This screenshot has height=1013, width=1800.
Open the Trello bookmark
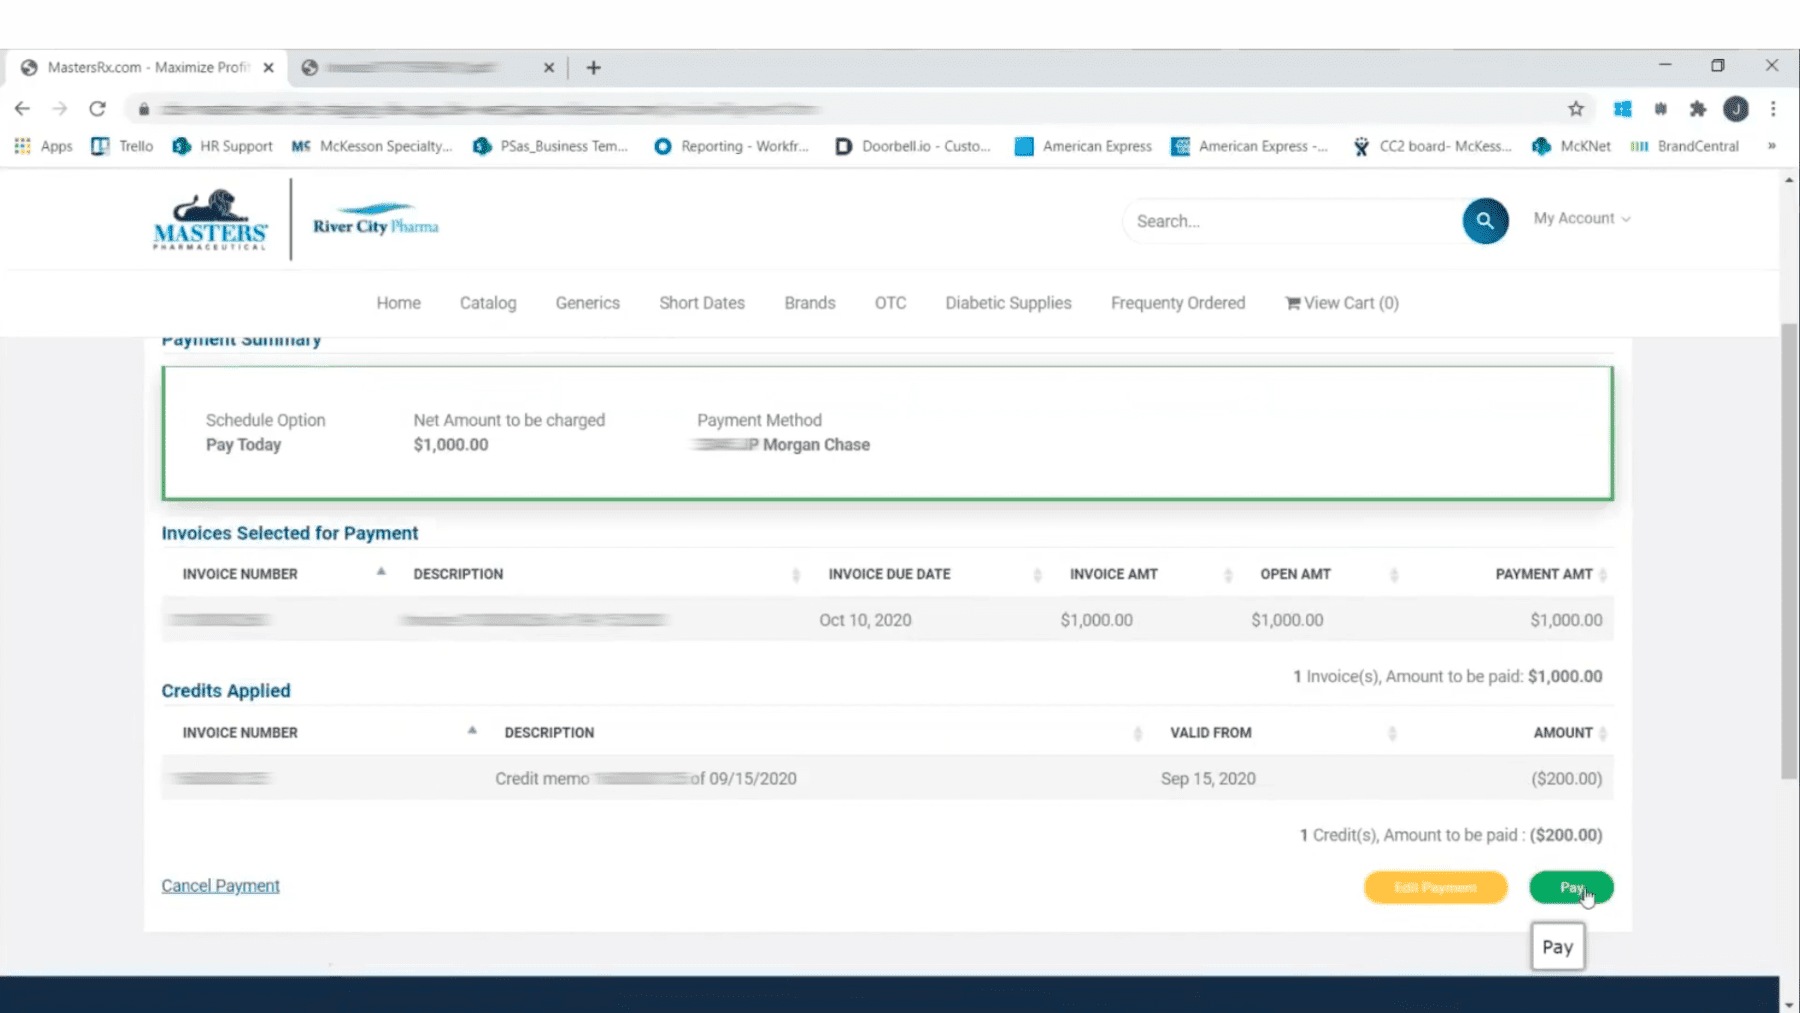coord(122,146)
